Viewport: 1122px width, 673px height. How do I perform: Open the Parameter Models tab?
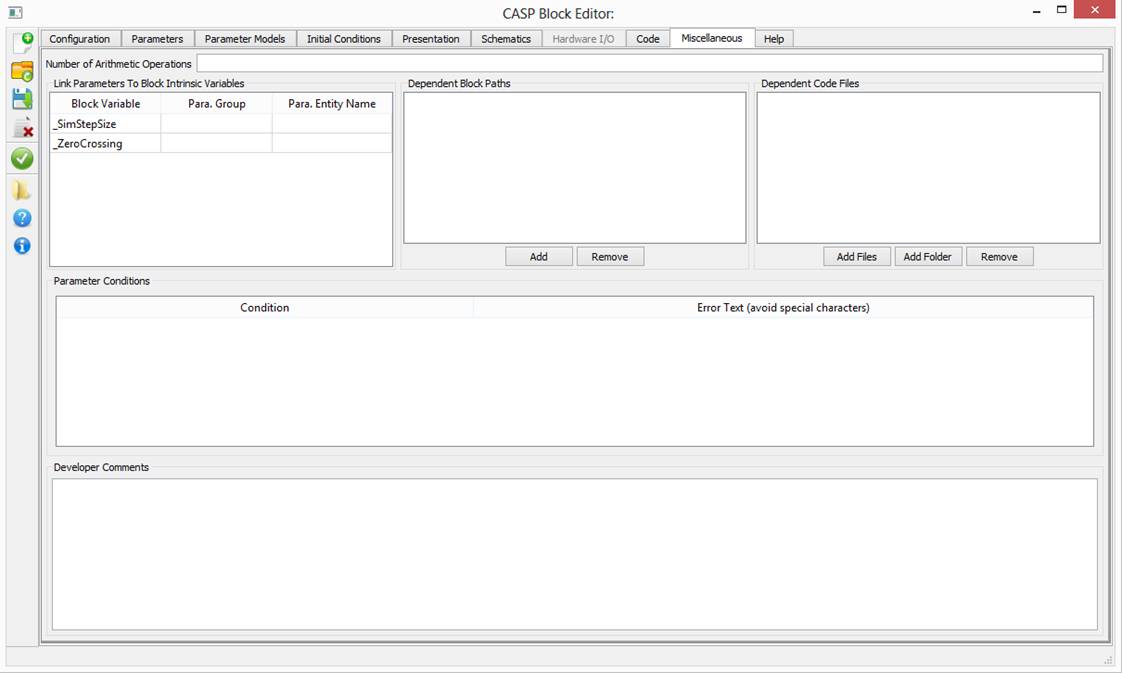pyautogui.click(x=245, y=39)
